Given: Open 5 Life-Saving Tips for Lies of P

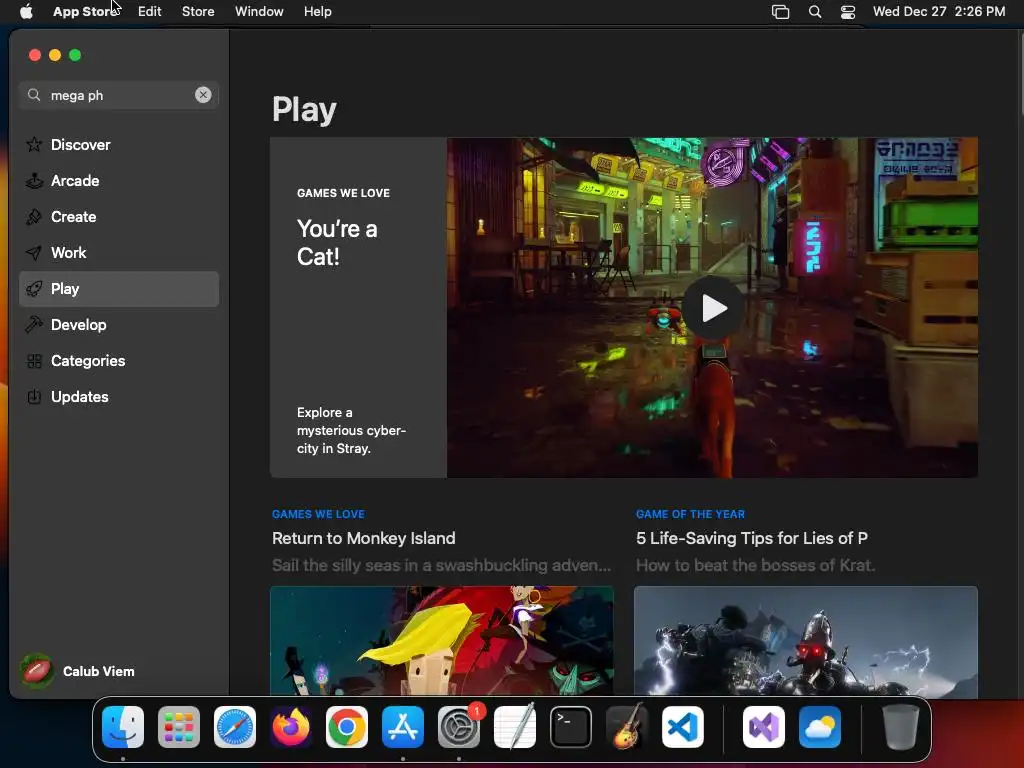Looking at the screenshot, I should coord(752,538).
